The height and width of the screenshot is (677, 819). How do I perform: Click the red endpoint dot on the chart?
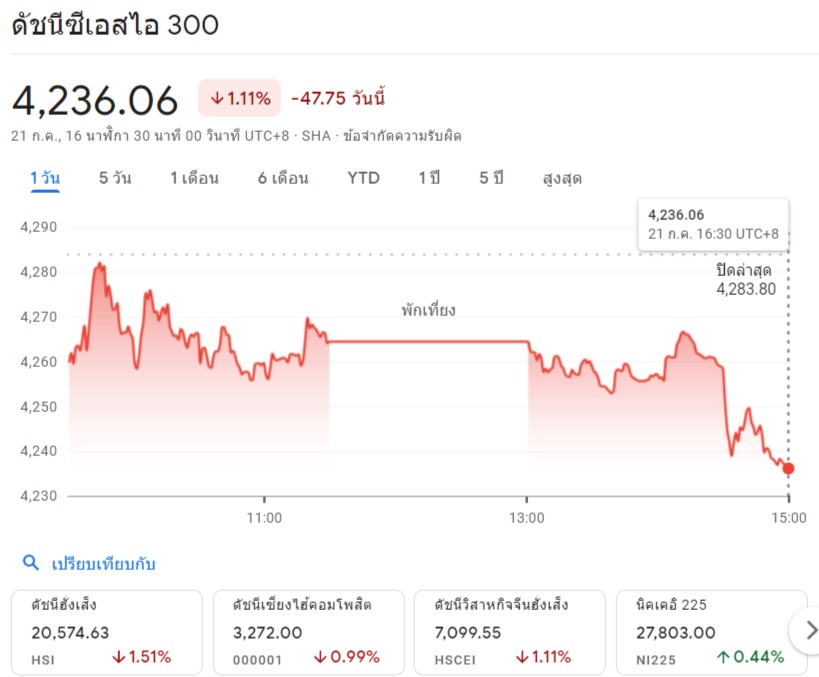click(788, 469)
